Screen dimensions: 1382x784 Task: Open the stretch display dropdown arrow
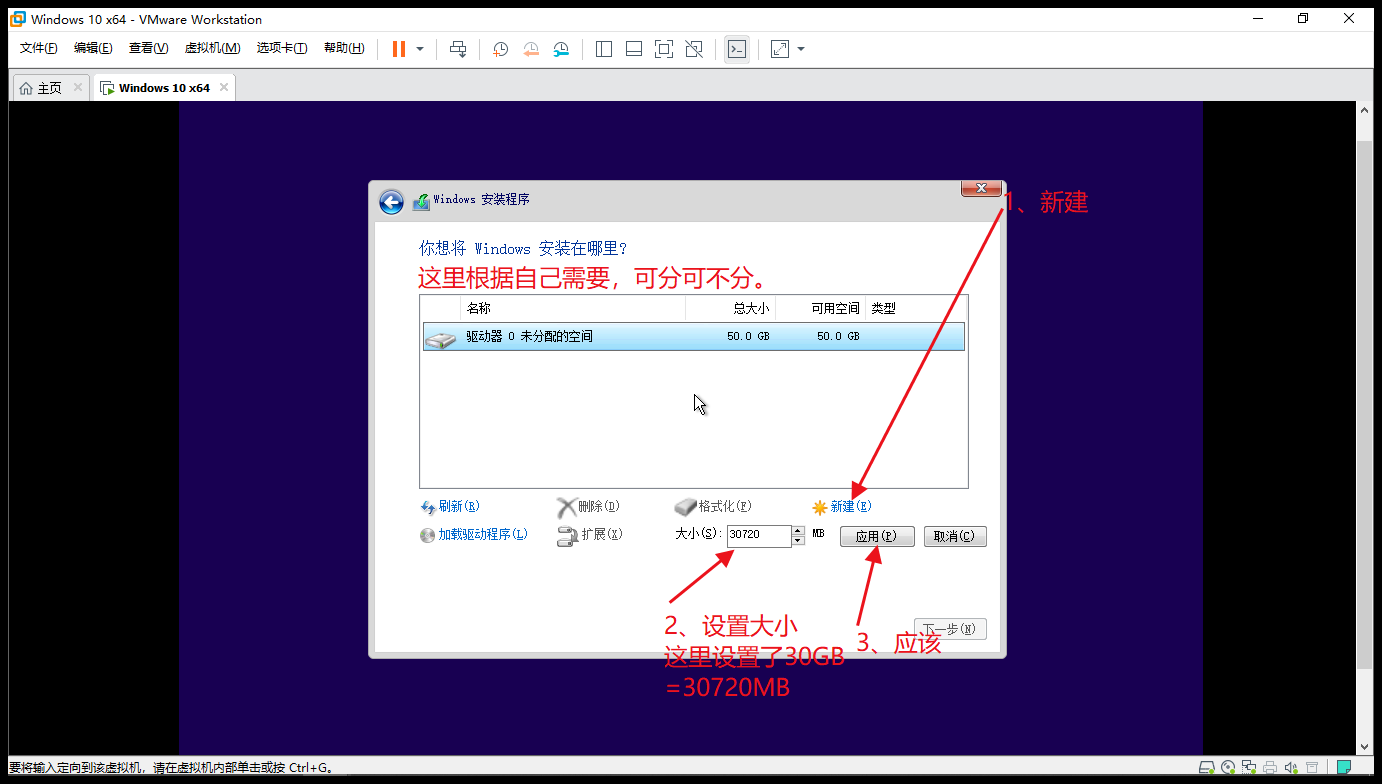801,49
